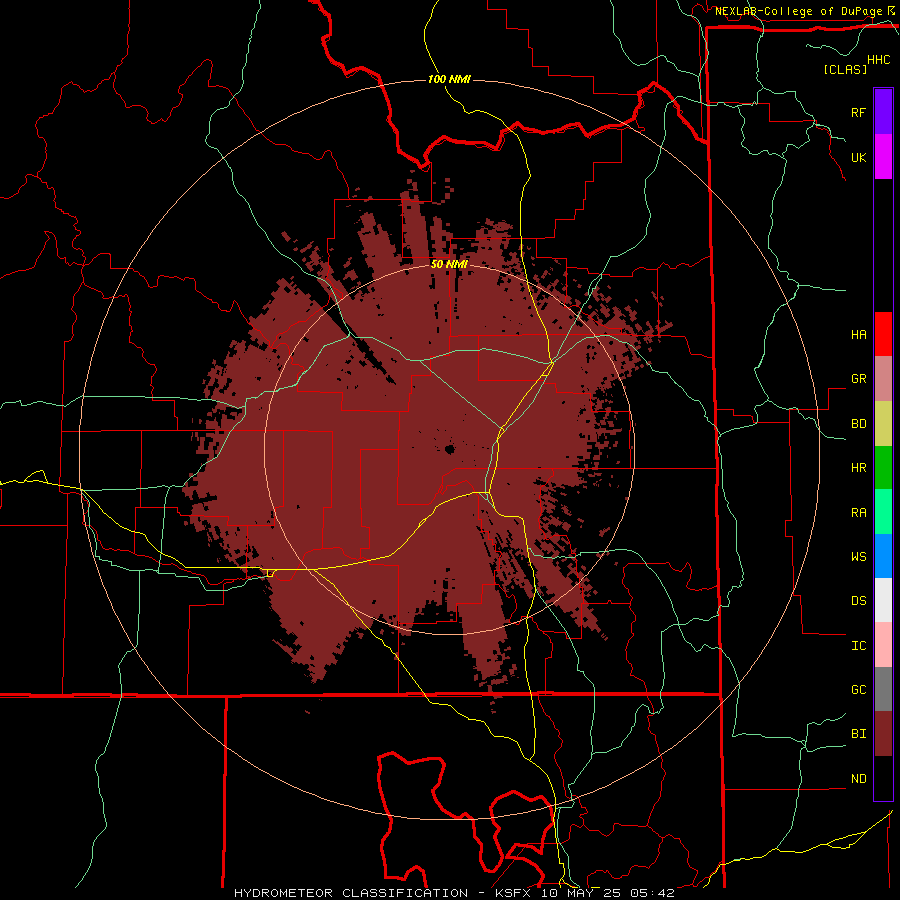Click the KSFX station identifier
This screenshot has height=900, width=900.
(515, 893)
